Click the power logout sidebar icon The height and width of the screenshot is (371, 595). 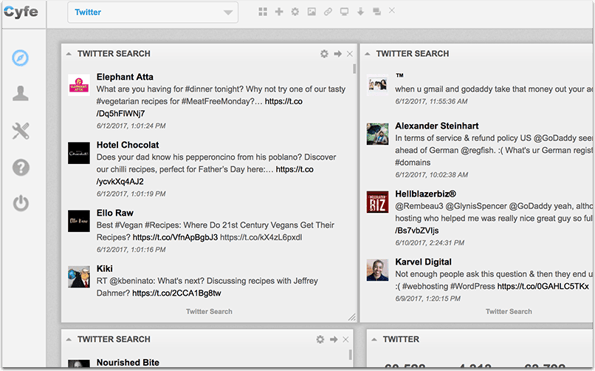(x=21, y=203)
